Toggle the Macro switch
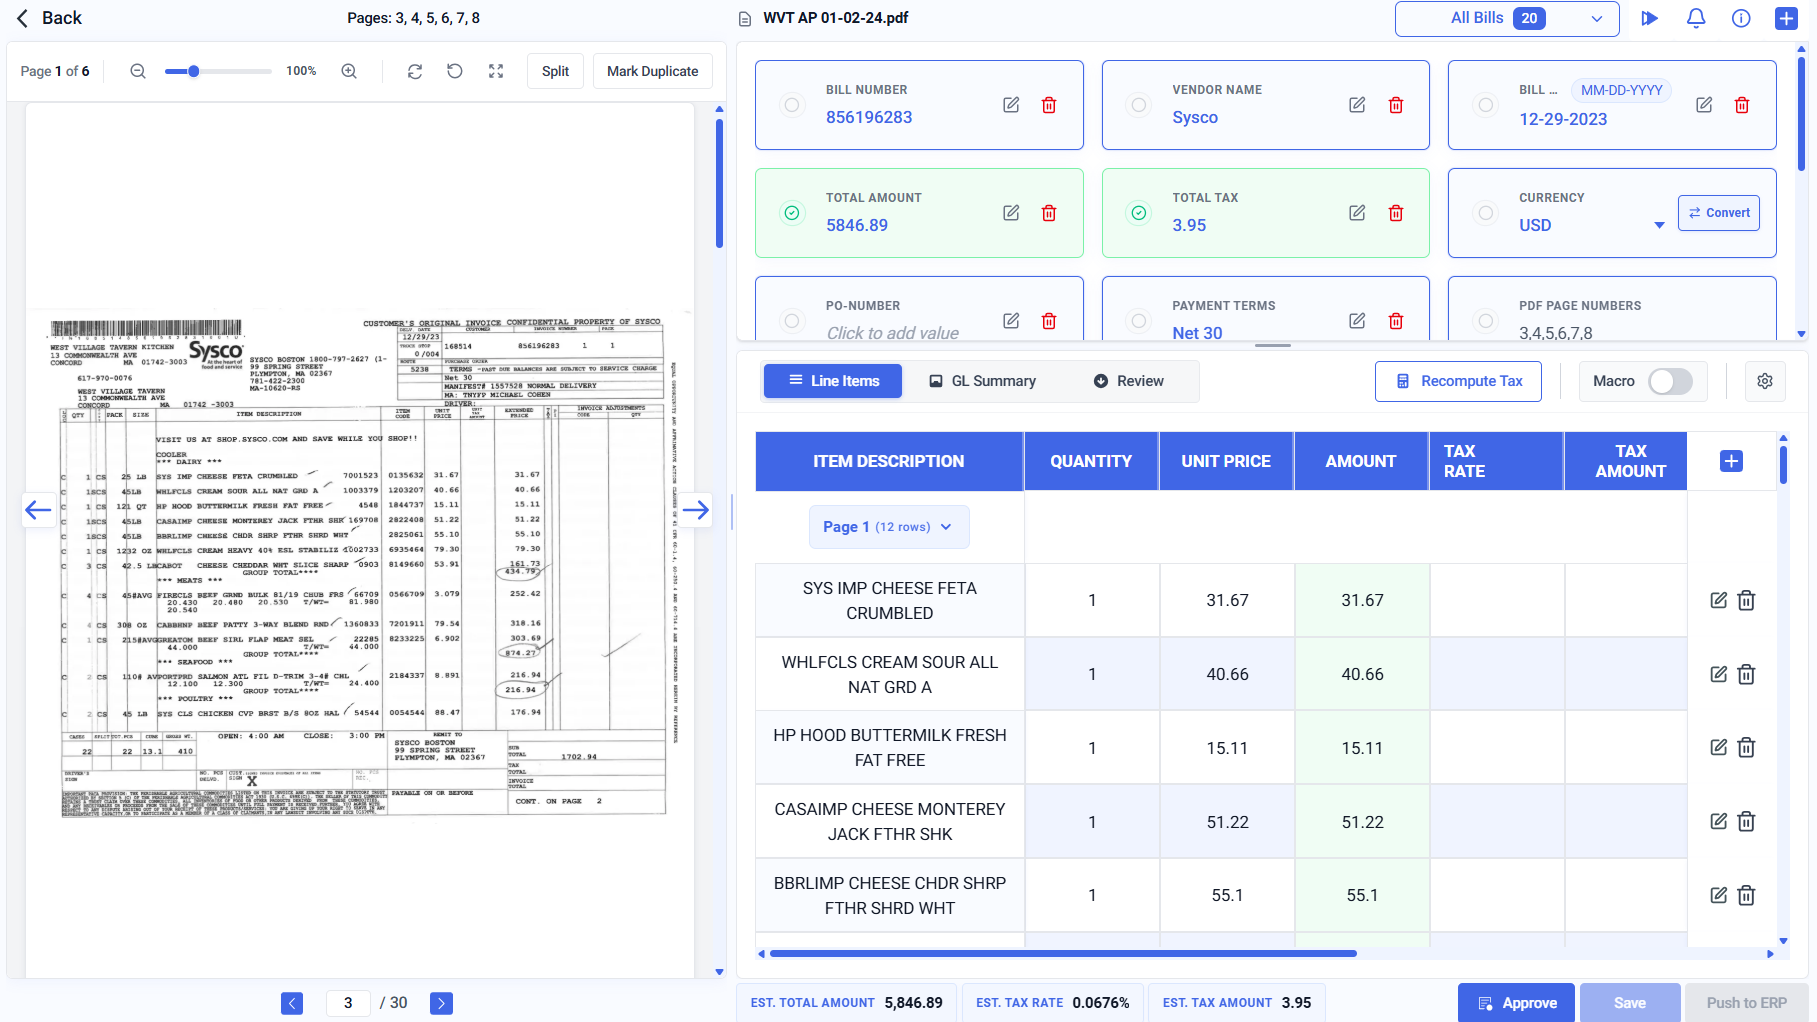The image size is (1817, 1022). tap(1670, 381)
